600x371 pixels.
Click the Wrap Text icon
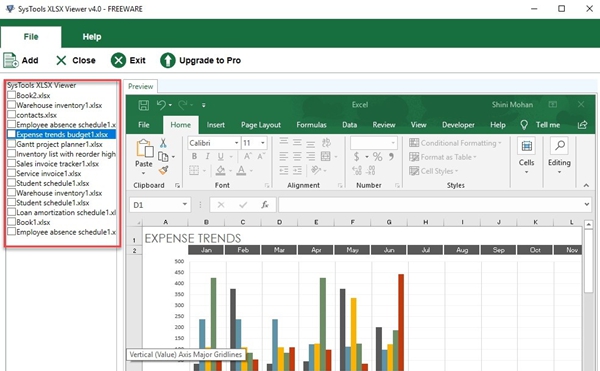click(x=326, y=143)
